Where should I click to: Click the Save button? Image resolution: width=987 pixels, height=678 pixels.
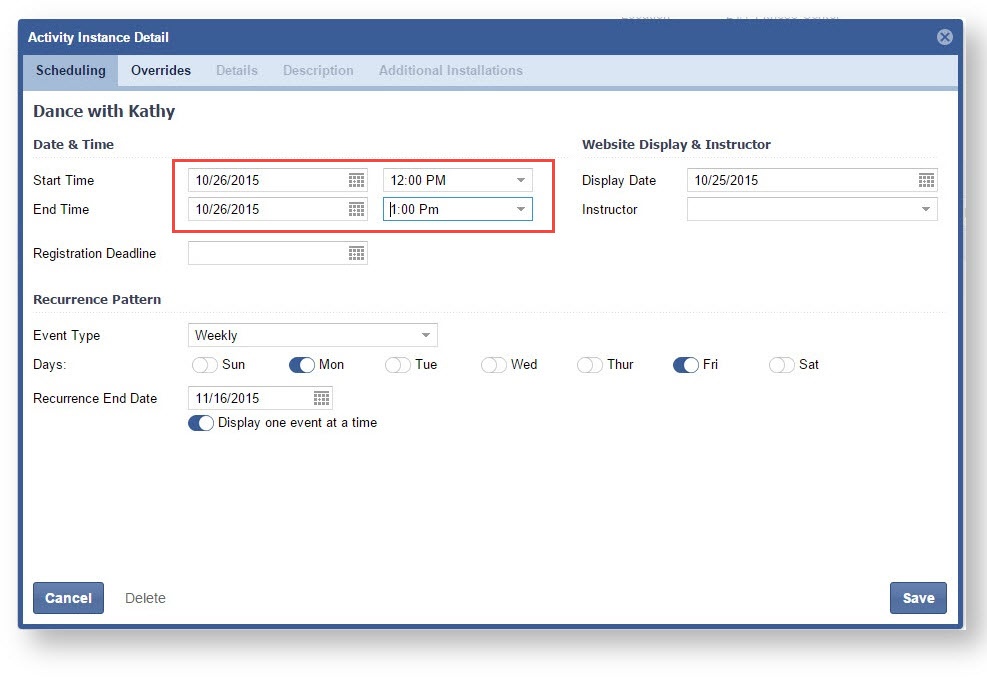click(917, 598)
